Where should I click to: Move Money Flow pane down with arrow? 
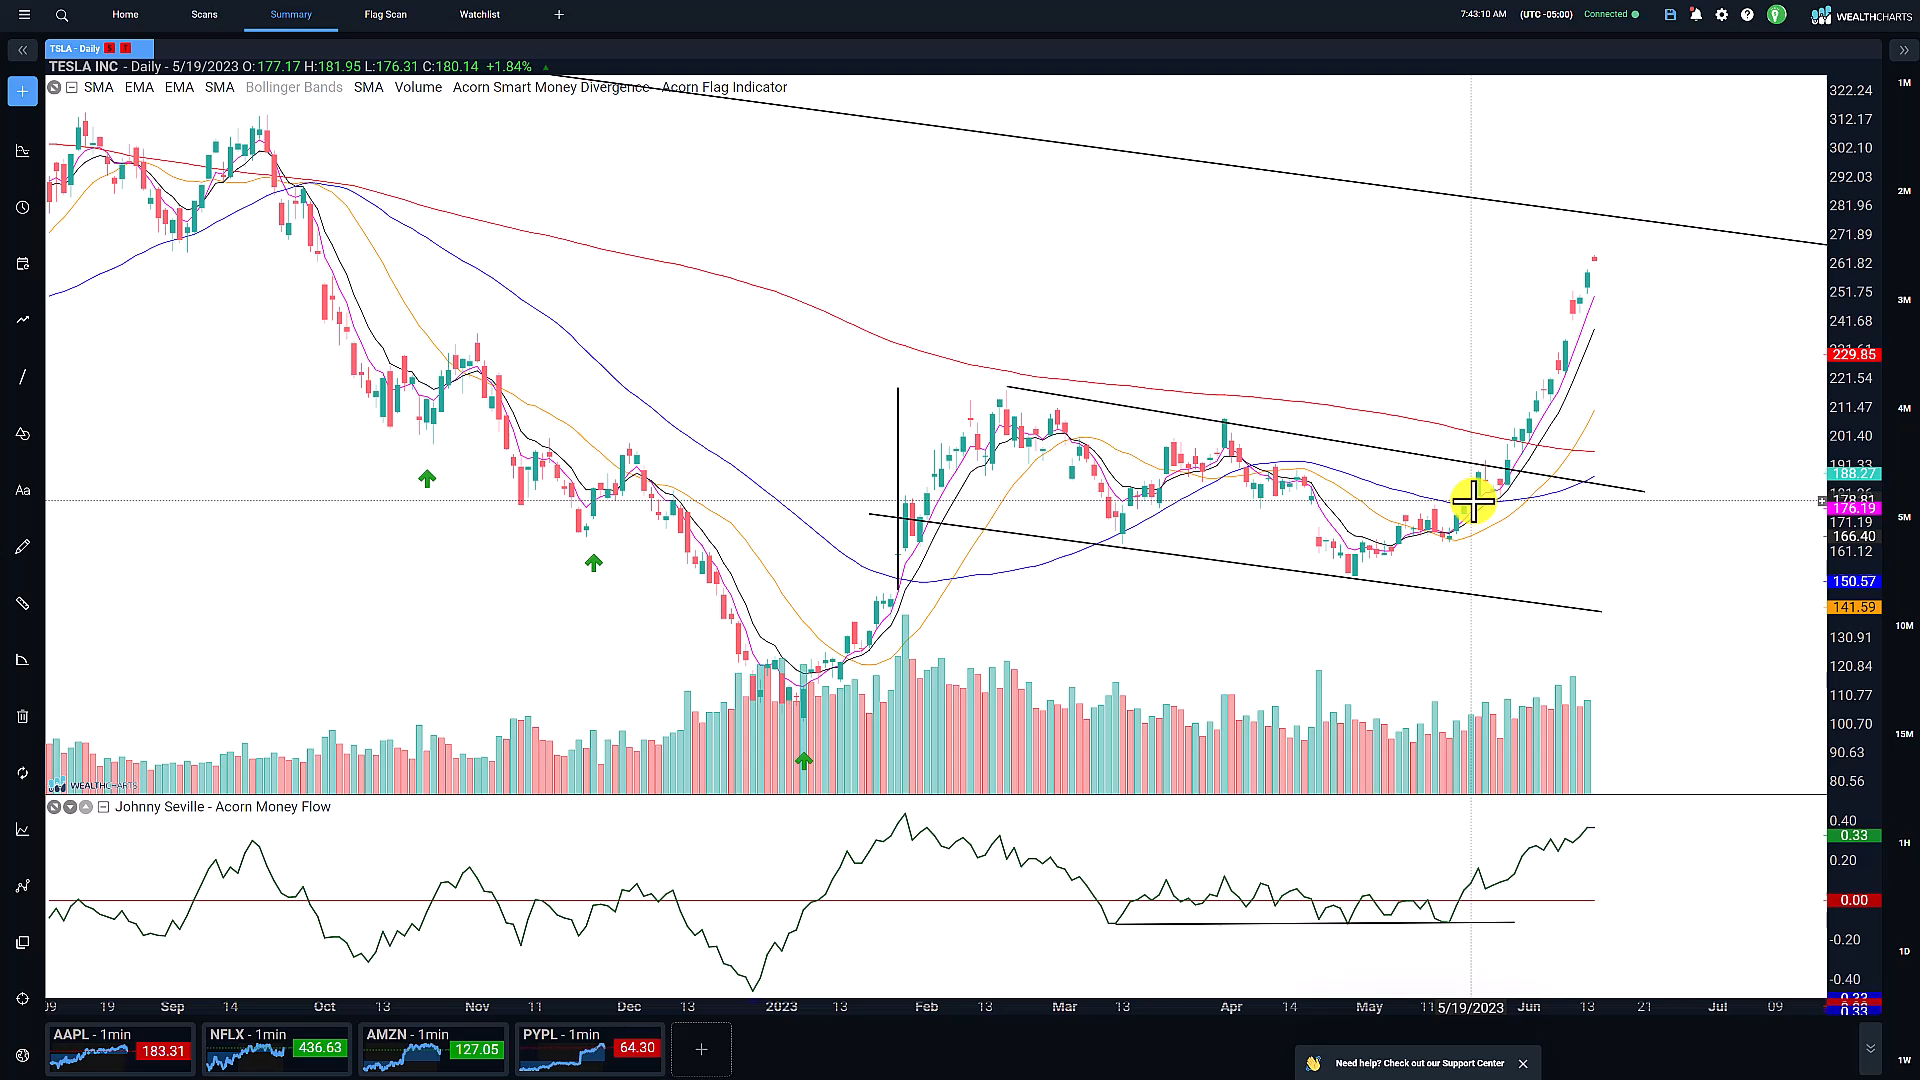pyautogui.click(x=70, y=807)
